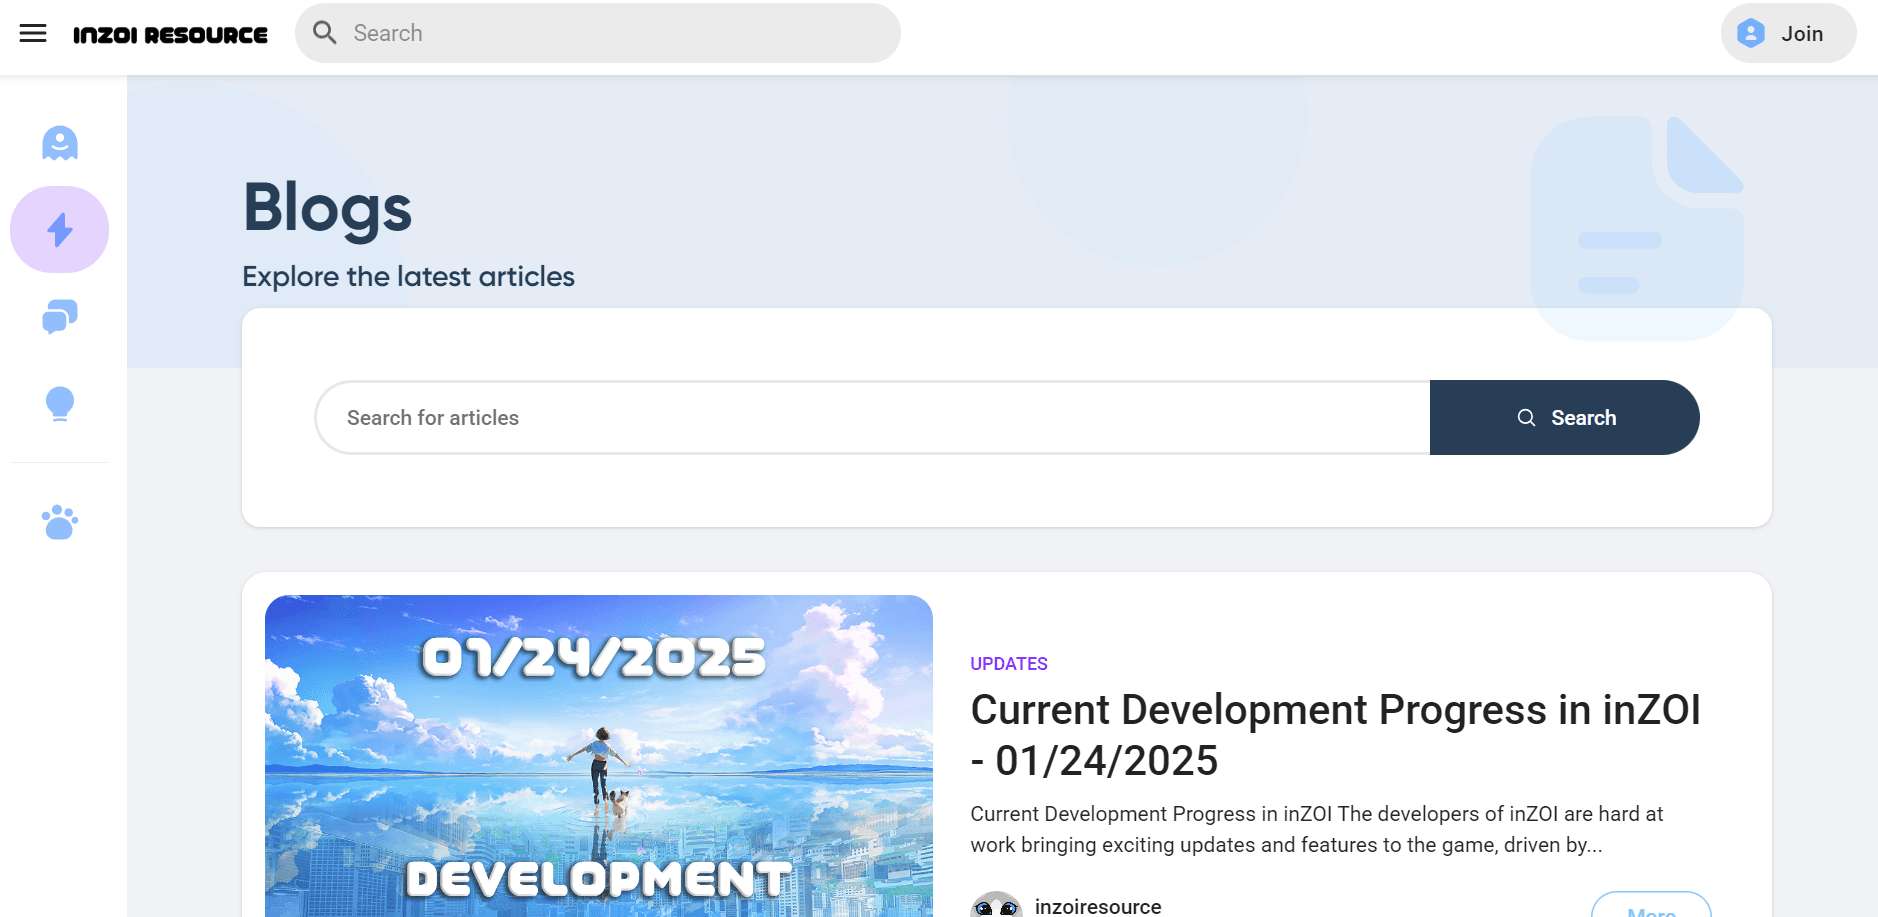The height and width of the screenshot is (917, 1878).
Task: Click the magnifier icon in top search bar
Action: click(x=324, y=33)
